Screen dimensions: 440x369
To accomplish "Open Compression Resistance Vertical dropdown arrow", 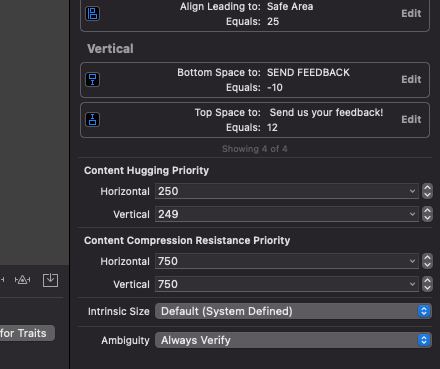I will (x=412, y=284).
